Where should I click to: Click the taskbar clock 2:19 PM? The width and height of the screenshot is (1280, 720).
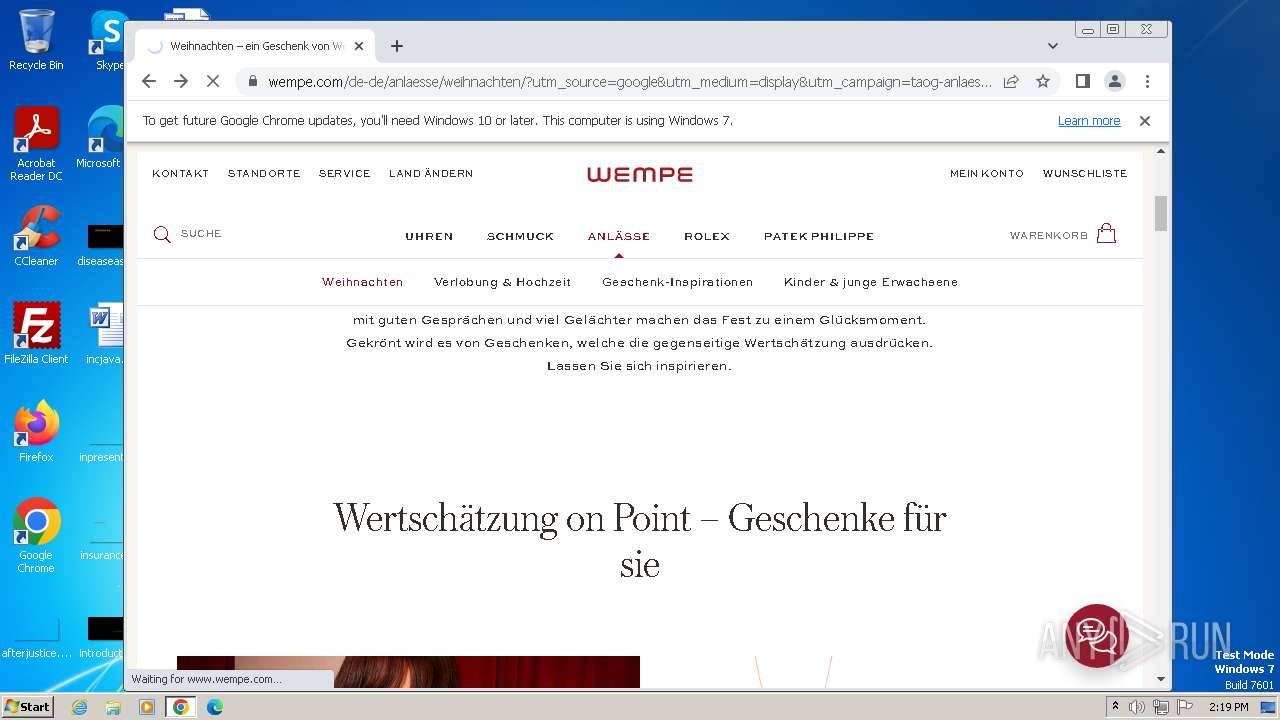(x=1228, y=707)
